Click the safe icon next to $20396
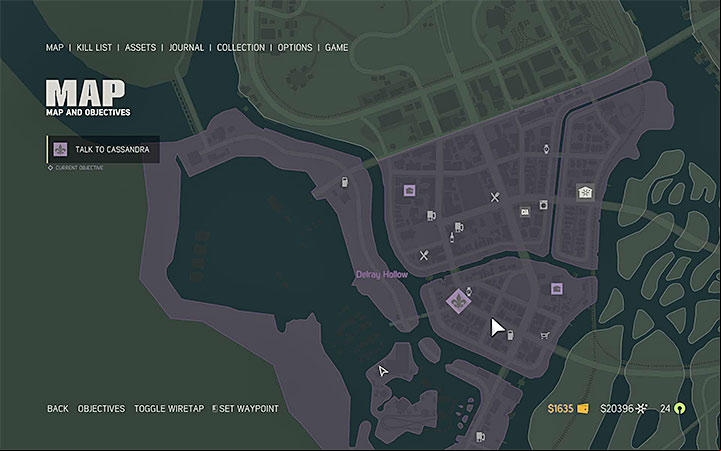The width and height of the screenshot is (721, 451). (x=642, y=408)
